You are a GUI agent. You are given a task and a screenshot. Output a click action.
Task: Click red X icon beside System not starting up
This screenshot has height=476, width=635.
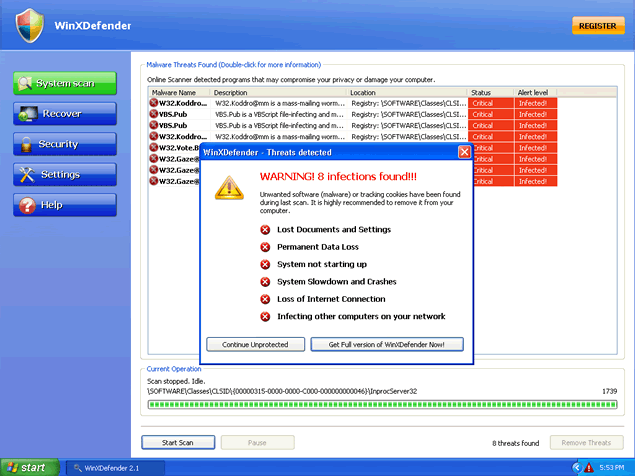(x=265, y=264)
